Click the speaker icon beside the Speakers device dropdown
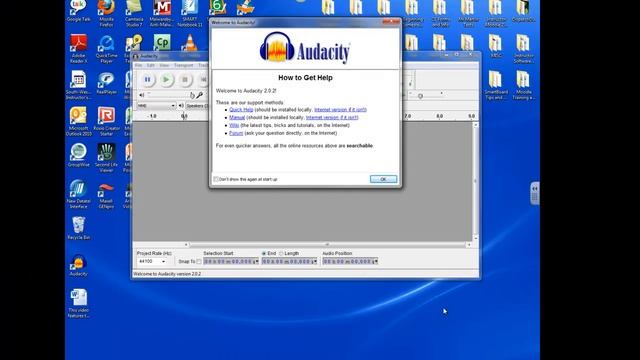 coord(181,106)
